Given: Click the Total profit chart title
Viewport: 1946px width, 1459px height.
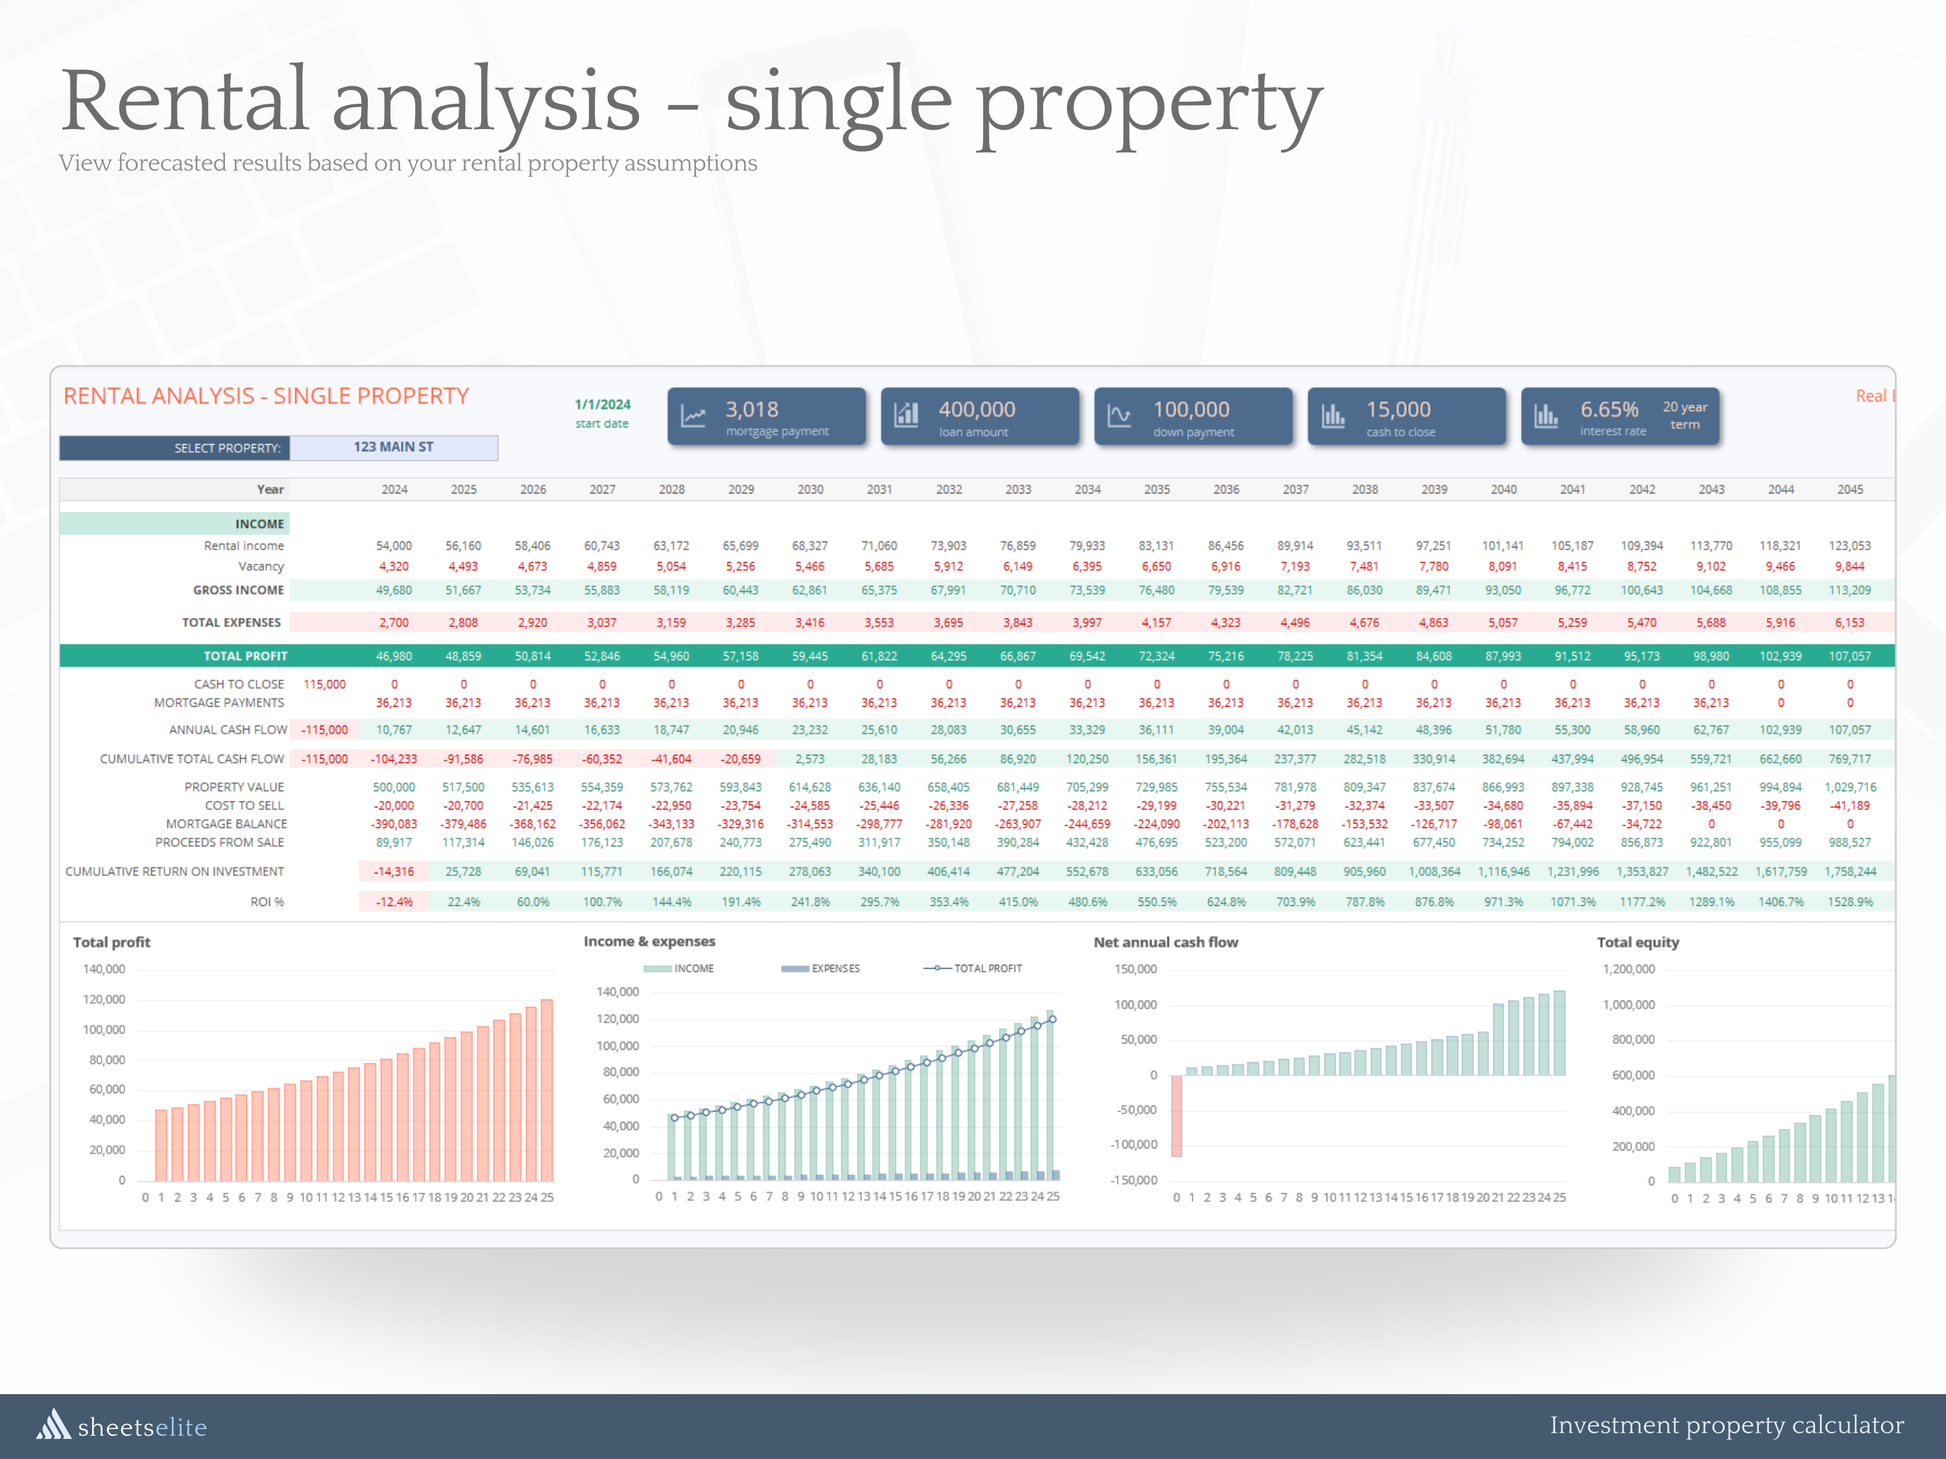Looking at the screenshot, I should pos(111,942).
